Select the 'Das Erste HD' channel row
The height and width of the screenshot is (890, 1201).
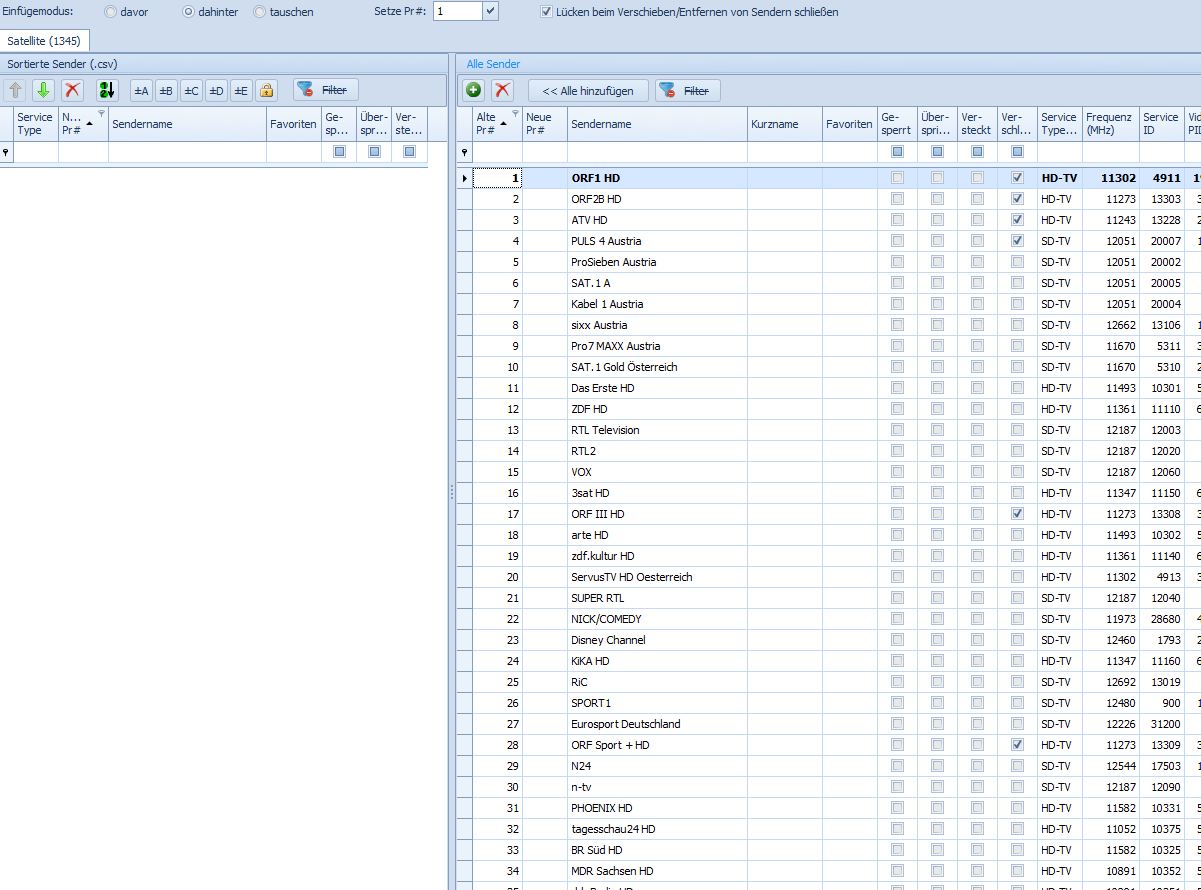point(828,388)
